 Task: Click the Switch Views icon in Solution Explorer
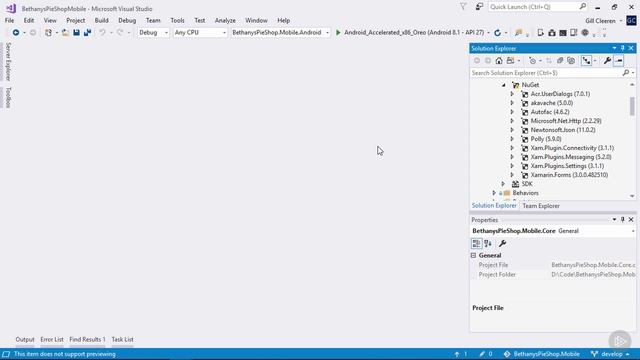(x=510, y=61)
